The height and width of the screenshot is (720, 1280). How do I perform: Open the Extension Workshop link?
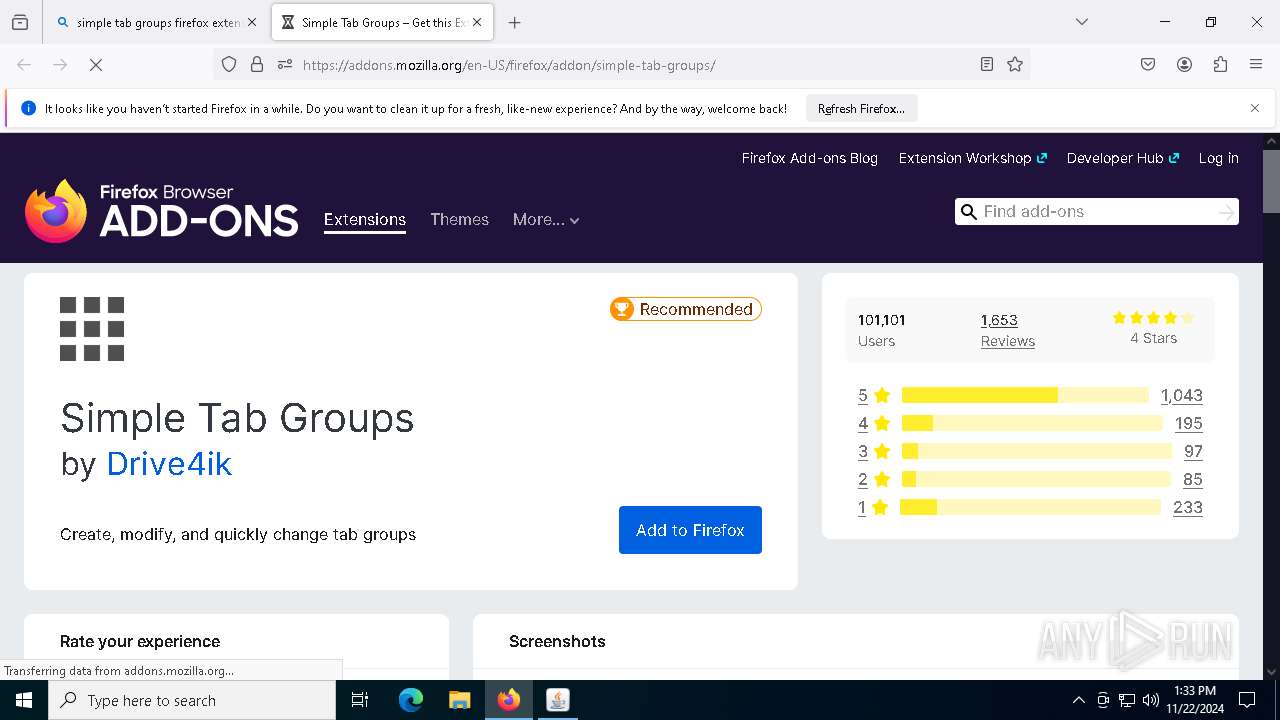click(972, 158)
